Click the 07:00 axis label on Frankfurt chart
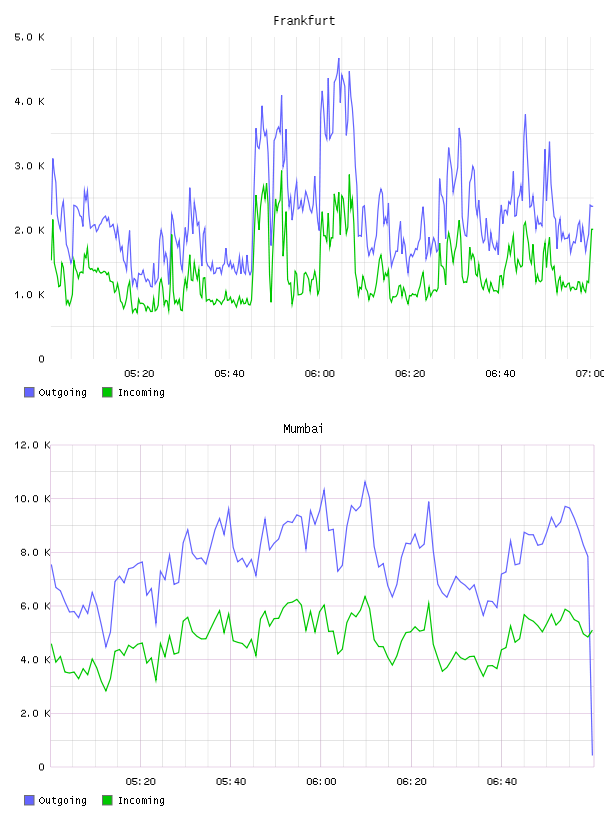Screen dimensions: 608x816 tap(590, 374)
